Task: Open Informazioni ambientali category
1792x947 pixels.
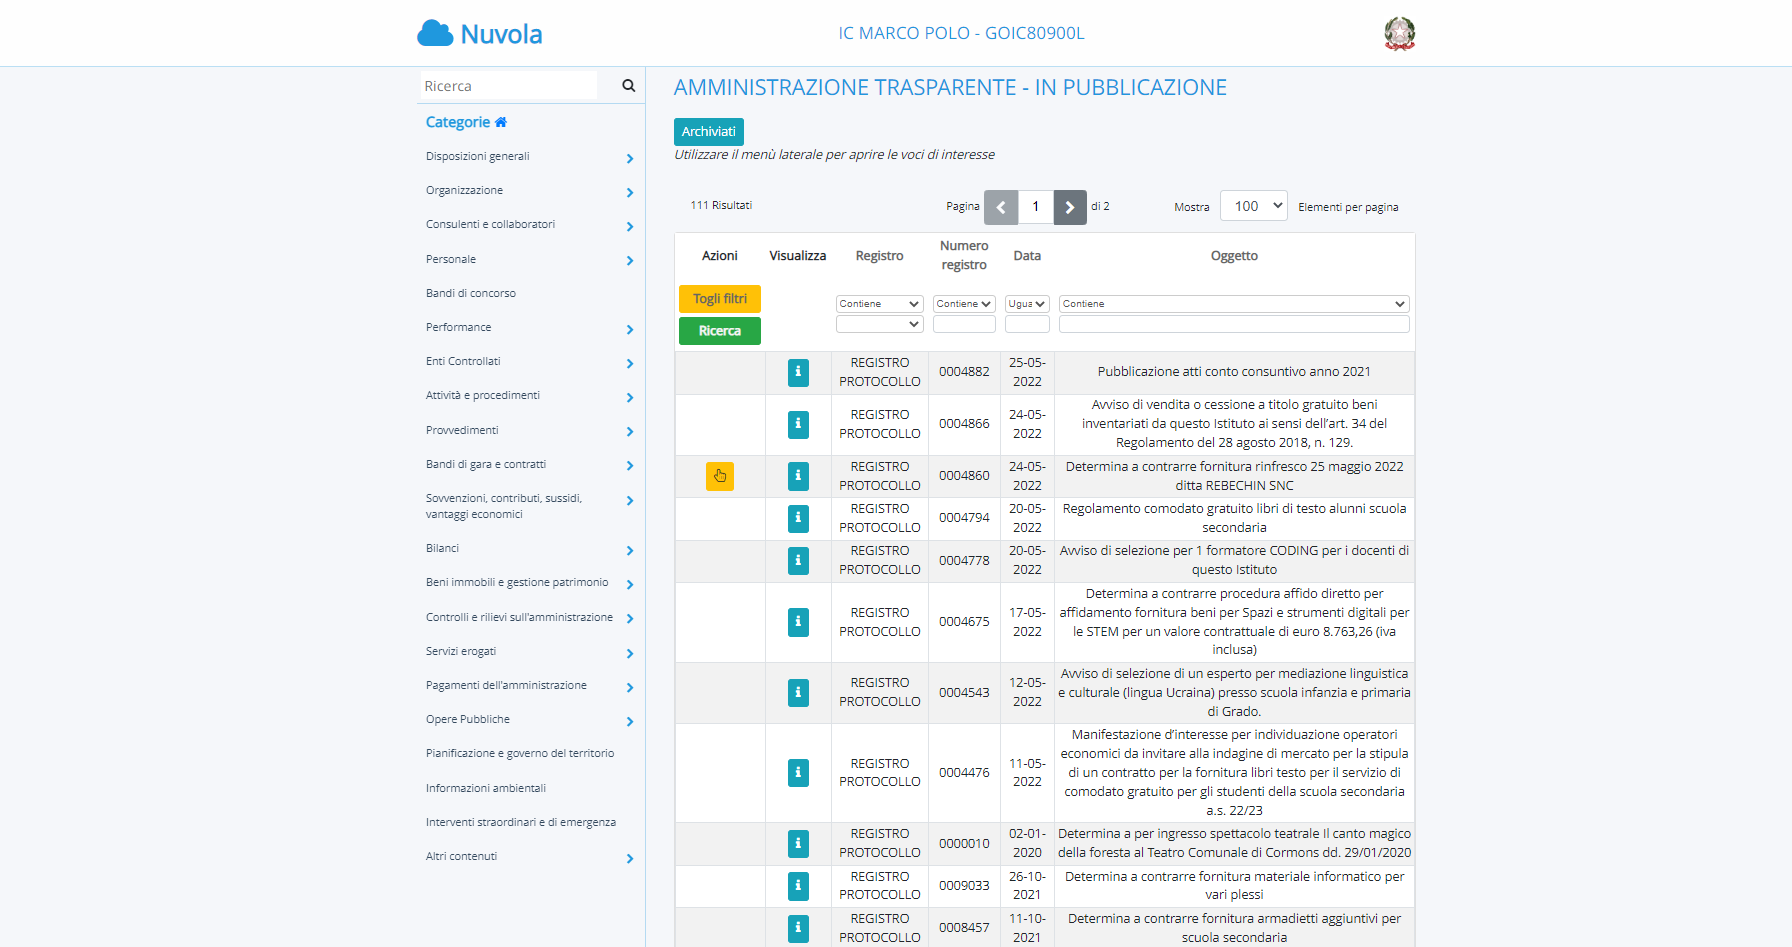Action: tap(486, 789)
